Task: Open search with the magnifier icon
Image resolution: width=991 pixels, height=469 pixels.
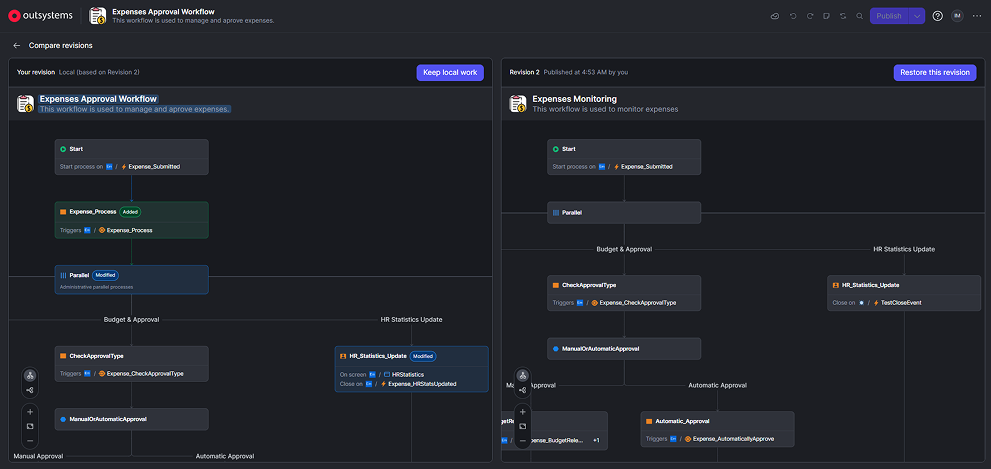Action: click(x=860, y=16)
